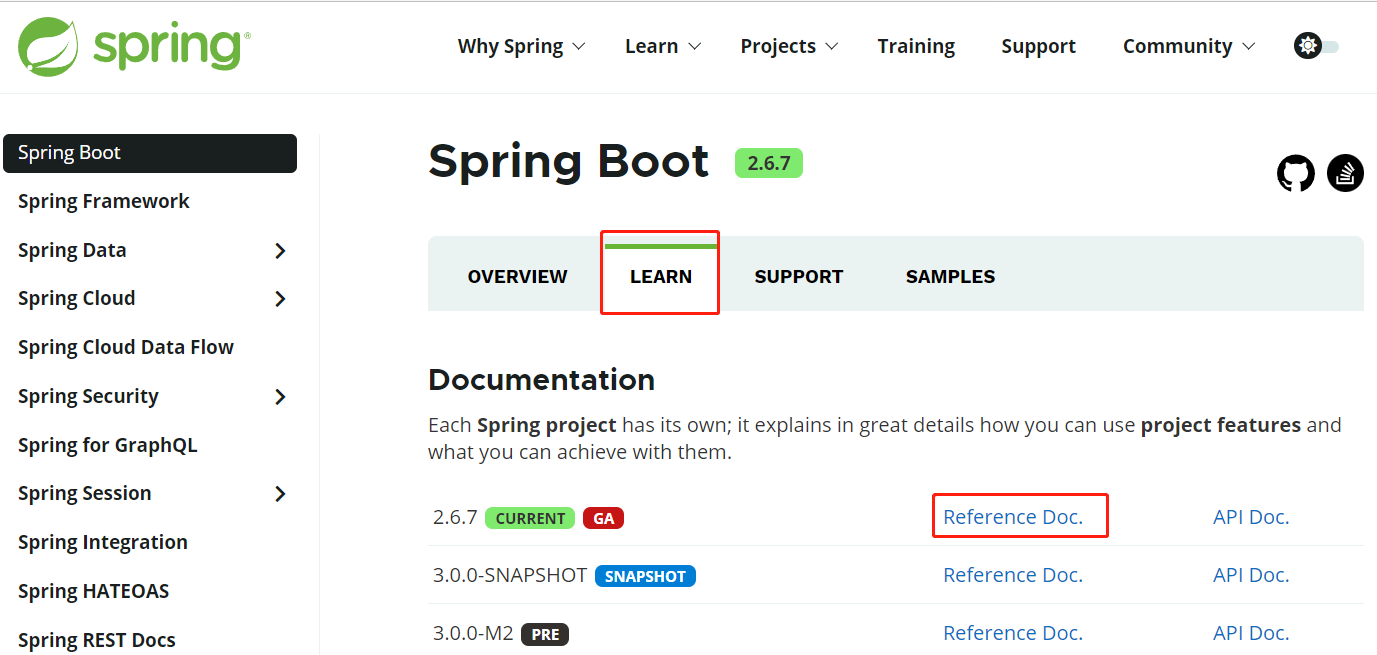This screenshot has height=655, width=1377.
Task: Expand Spring Data submenu chevron
Action: point(280,251)
